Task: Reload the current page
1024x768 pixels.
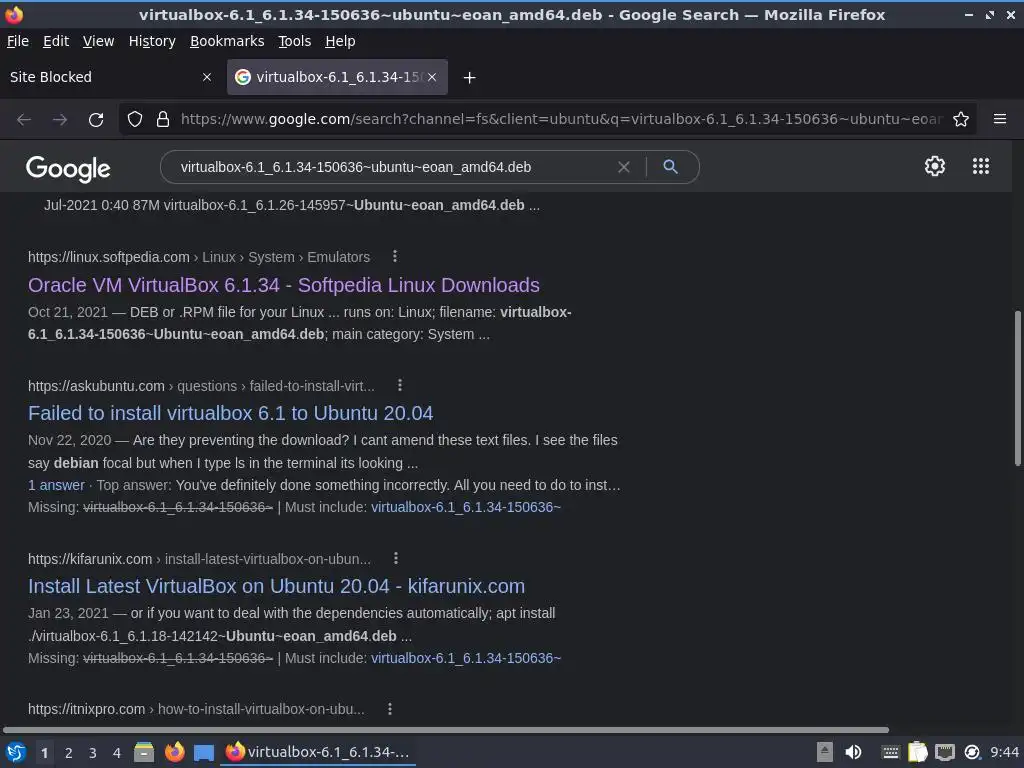Action: pos(96,120)
